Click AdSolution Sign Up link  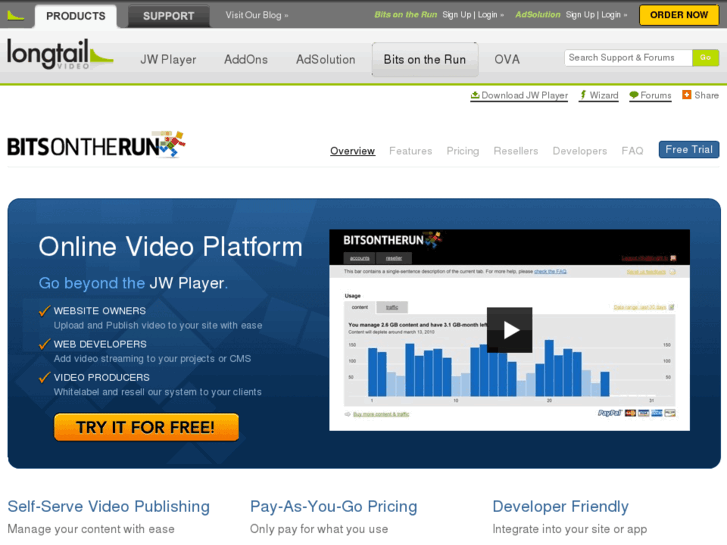[x=580, y=15]
